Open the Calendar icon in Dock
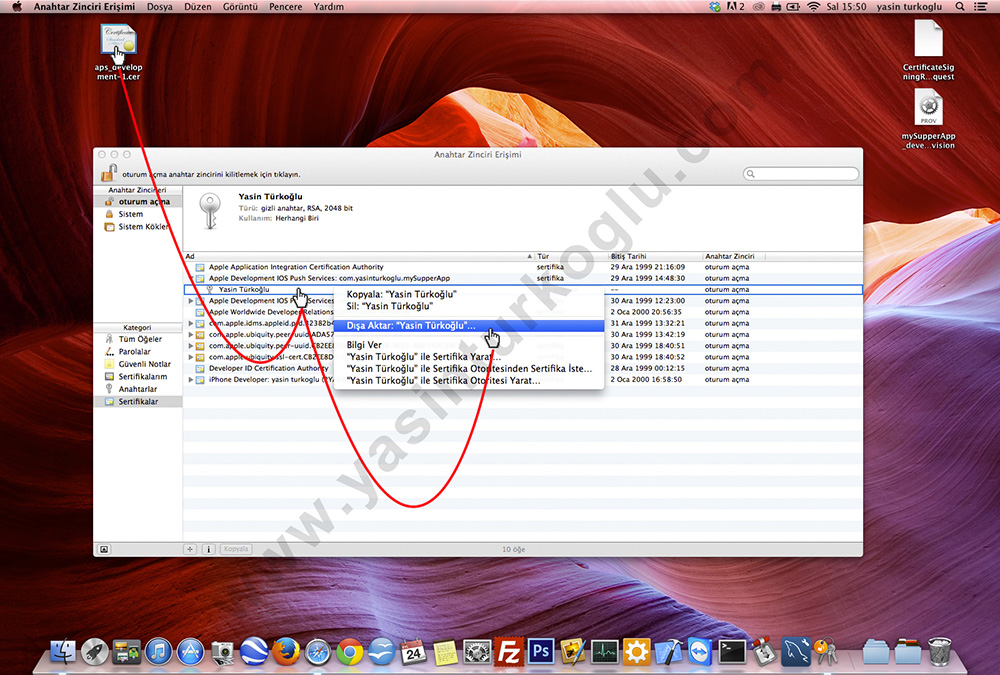This screenshot has height=675, width=1000. click(413, 651)
